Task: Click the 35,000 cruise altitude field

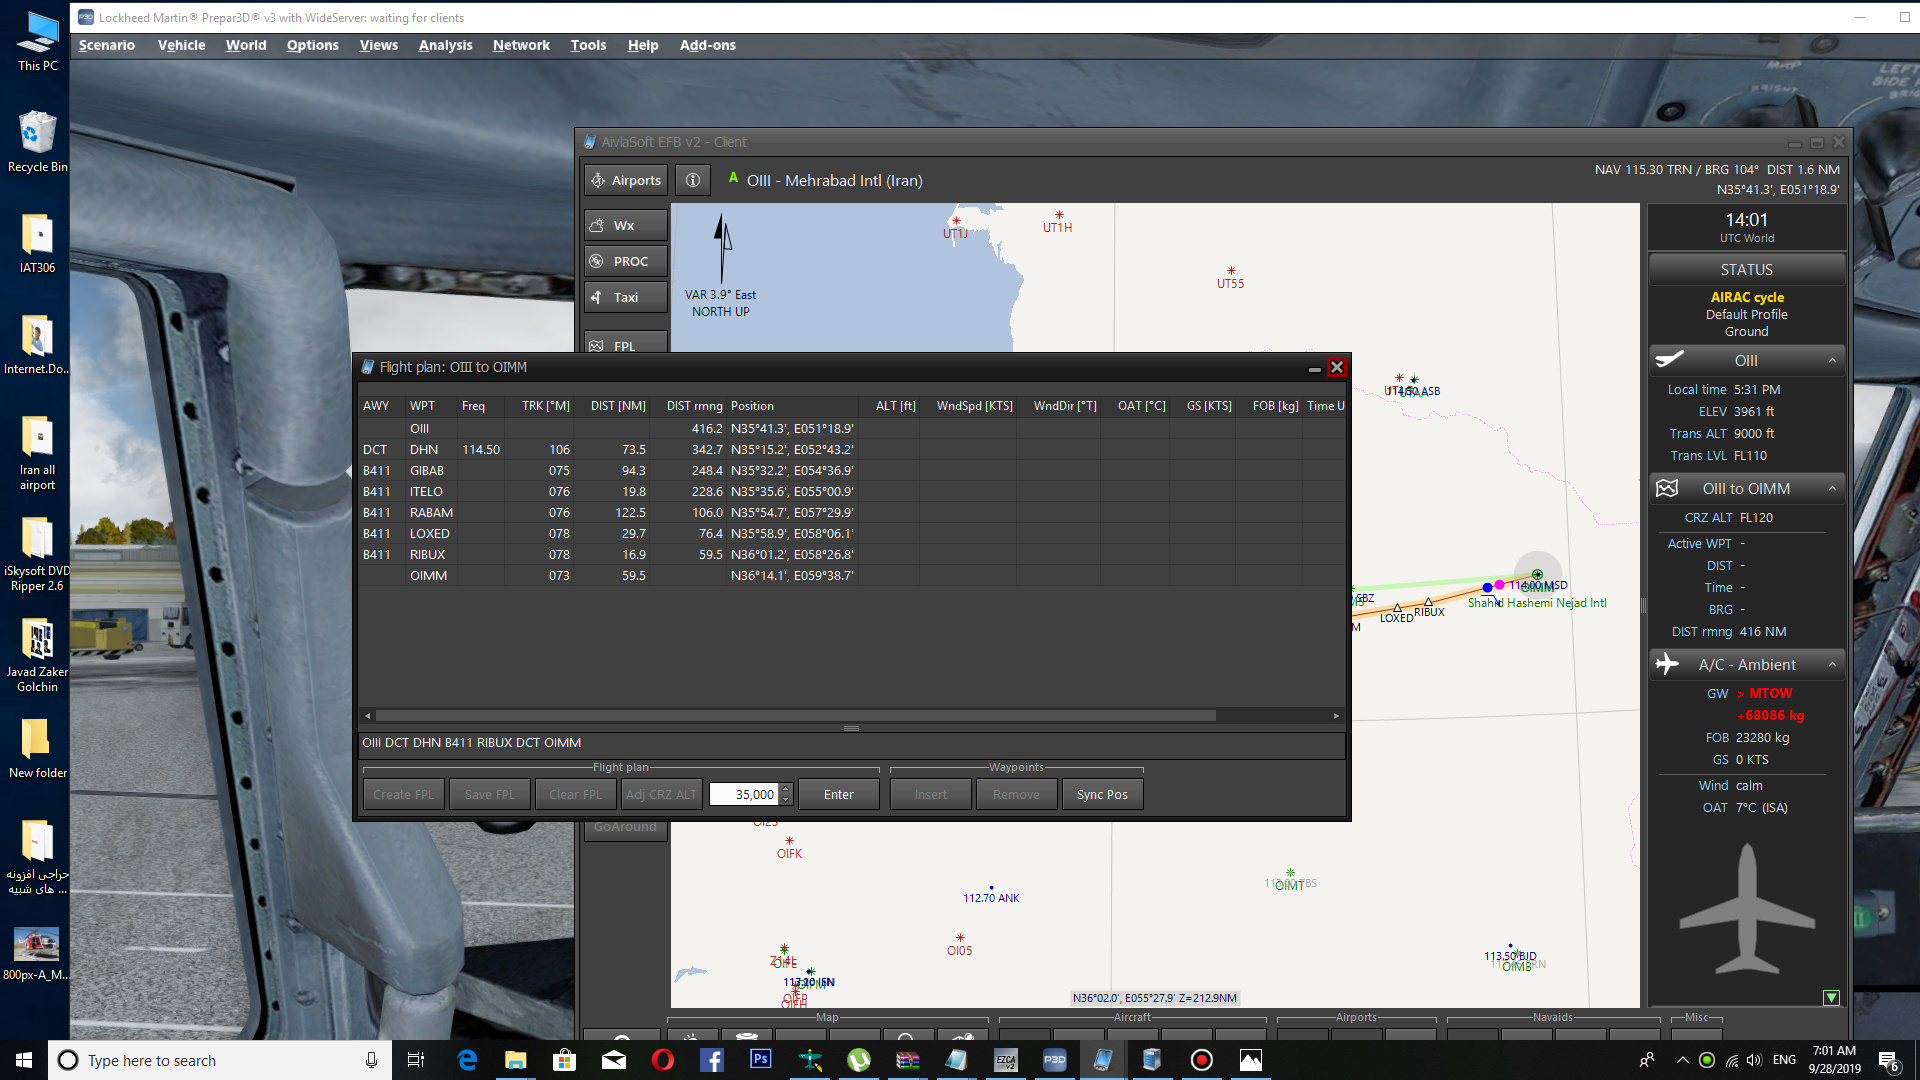Action: pyautogui.click(x=745, y=794)
